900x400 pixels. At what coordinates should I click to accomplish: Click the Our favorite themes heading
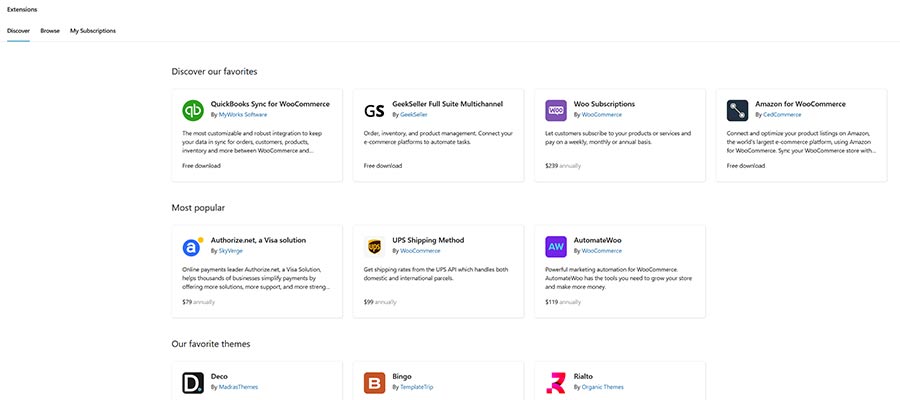tap(211, 344)
